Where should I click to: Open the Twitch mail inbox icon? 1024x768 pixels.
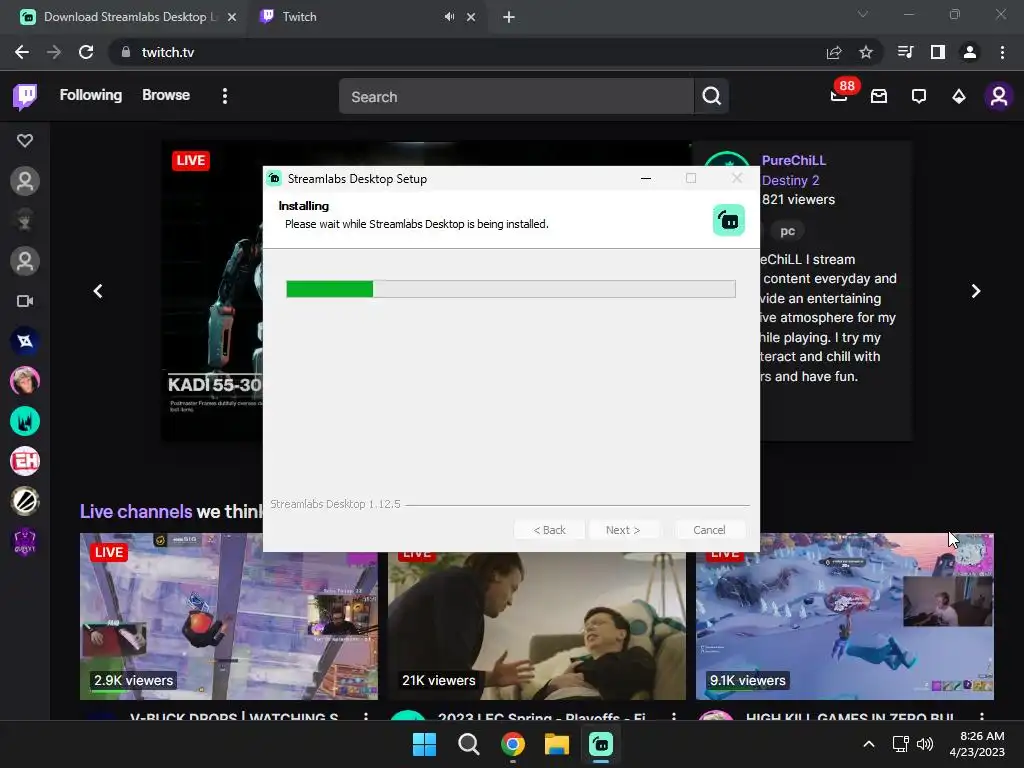pos(879,96)
